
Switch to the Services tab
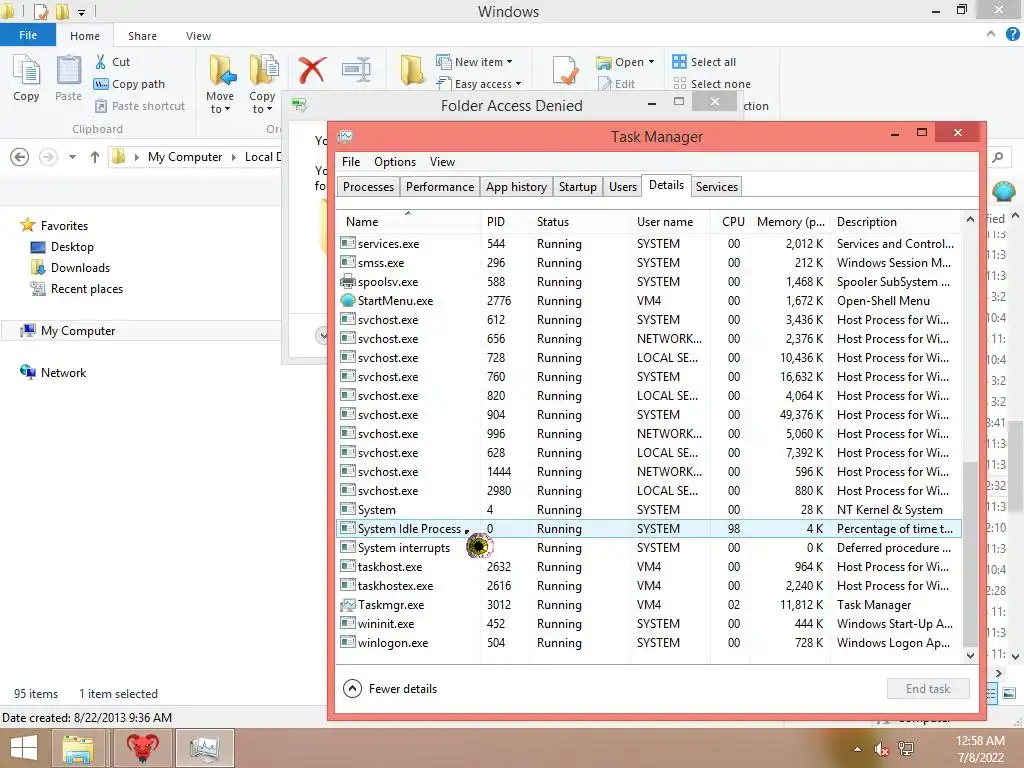[x=716, y=187]
